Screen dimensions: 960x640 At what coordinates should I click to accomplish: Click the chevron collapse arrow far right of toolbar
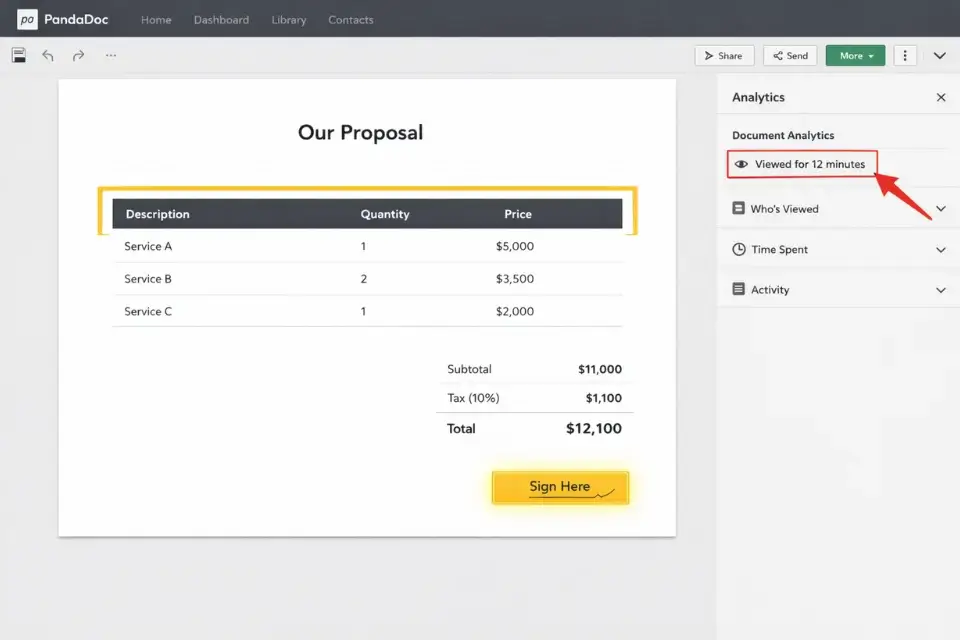(939, 55)
